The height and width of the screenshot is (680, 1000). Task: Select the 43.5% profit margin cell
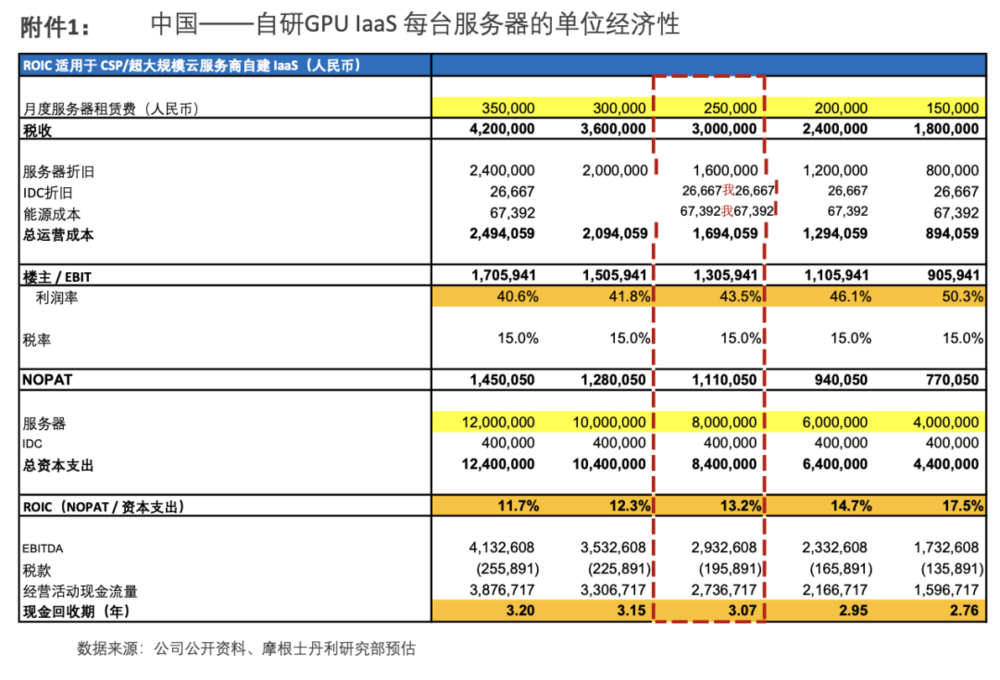click(x=740, y=297)
